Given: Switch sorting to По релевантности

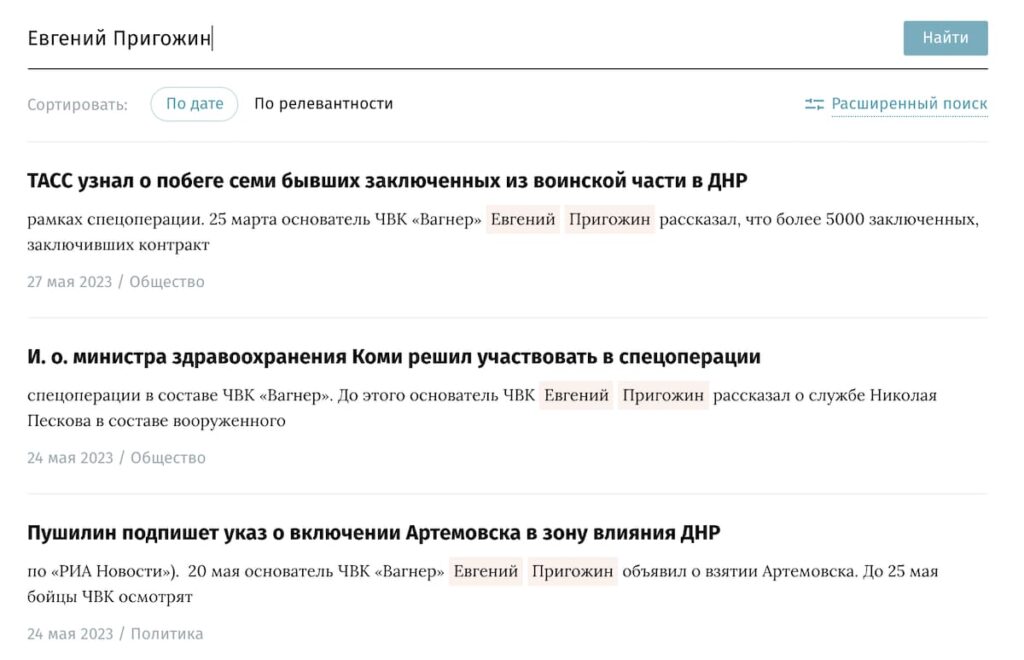Looking at the screenshot, I should 323,104.
